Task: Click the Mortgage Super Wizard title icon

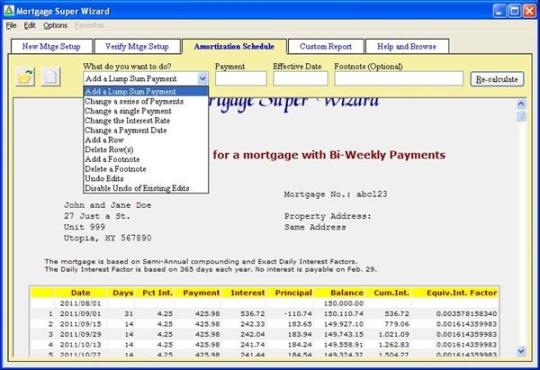Action: tap(9, 11)
